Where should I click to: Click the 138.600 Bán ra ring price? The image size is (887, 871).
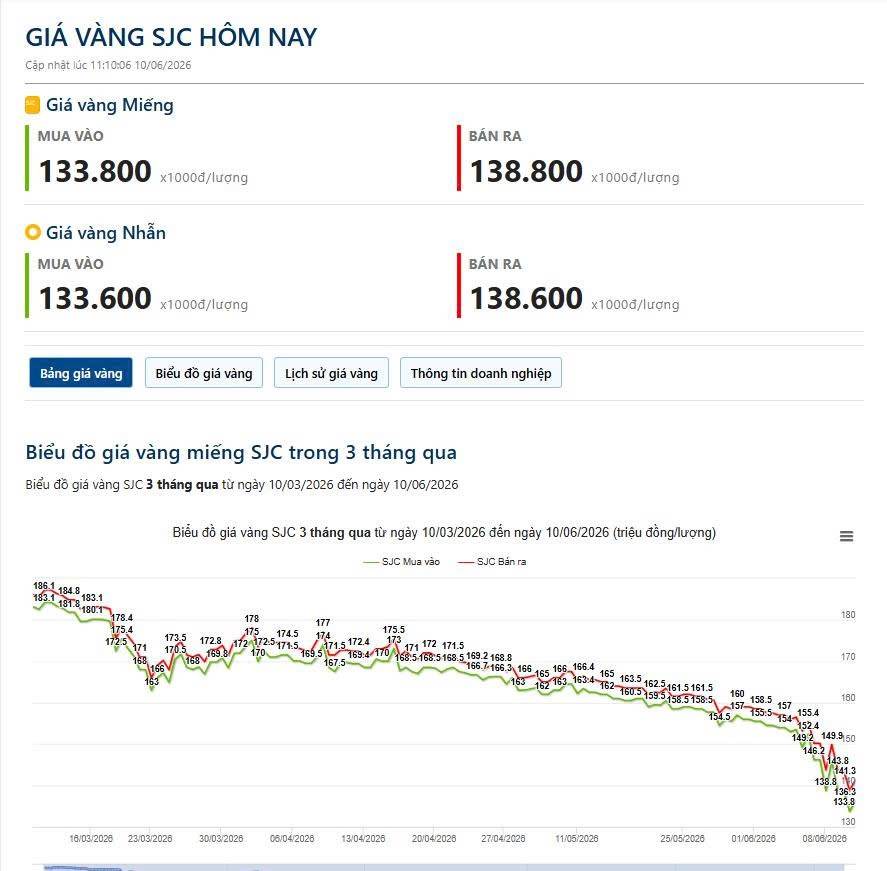[526, 299]
